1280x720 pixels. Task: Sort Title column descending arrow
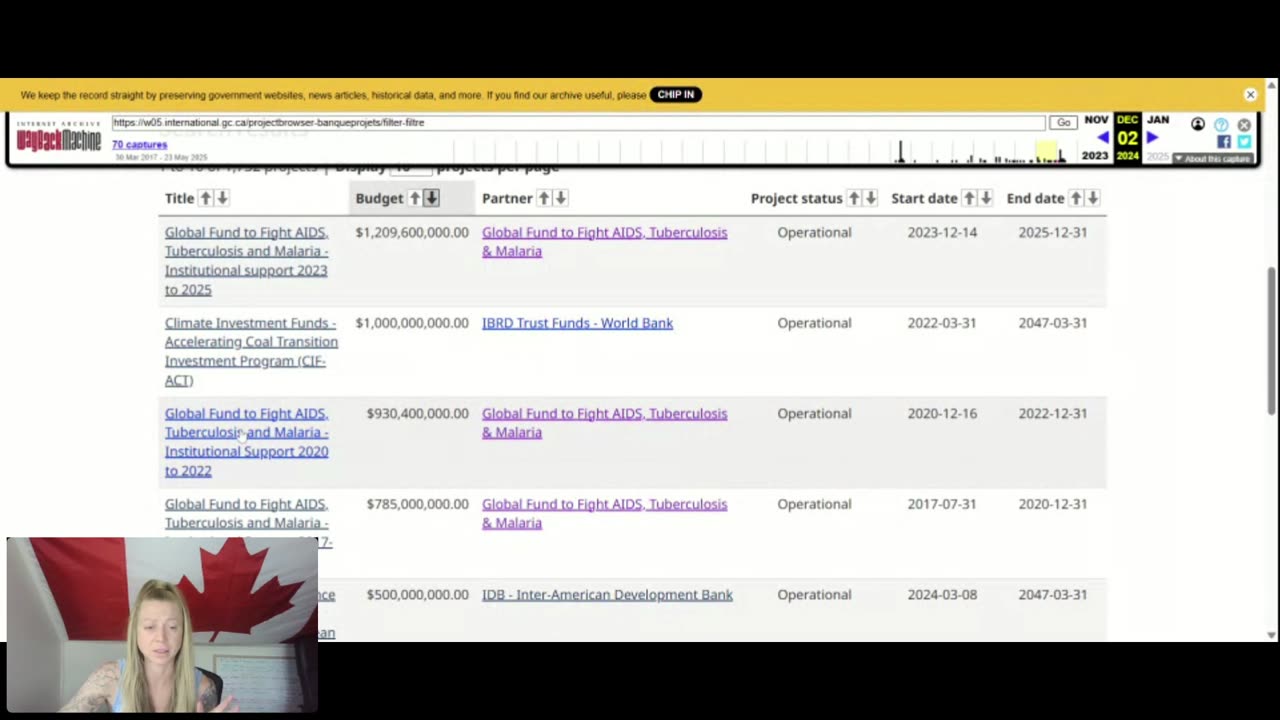222,198
